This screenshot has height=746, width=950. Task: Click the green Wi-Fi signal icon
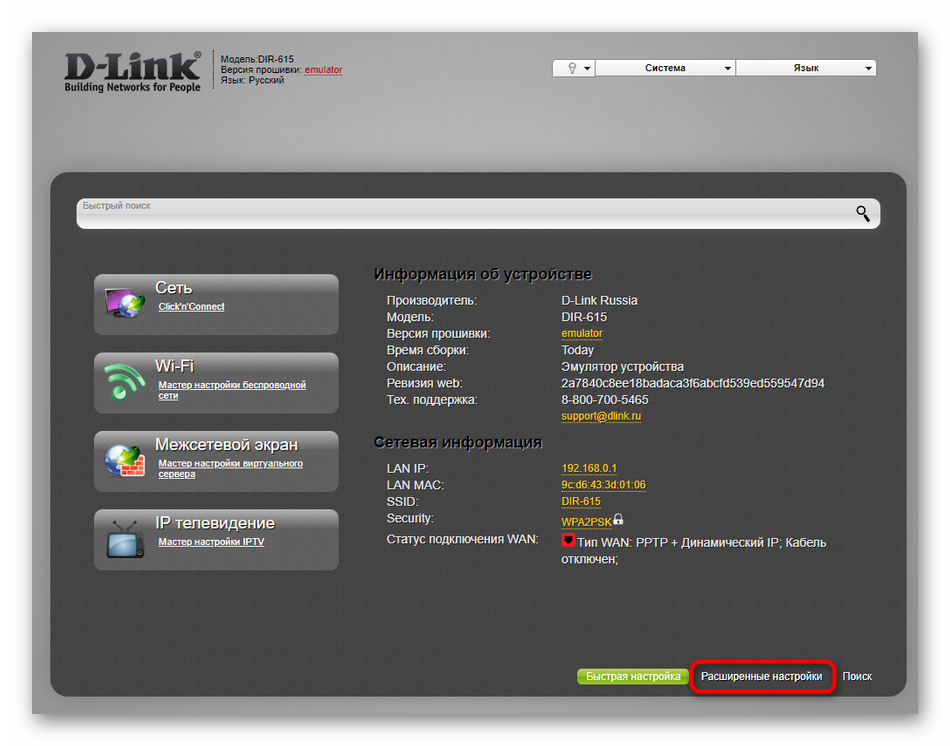coord(124,382)
